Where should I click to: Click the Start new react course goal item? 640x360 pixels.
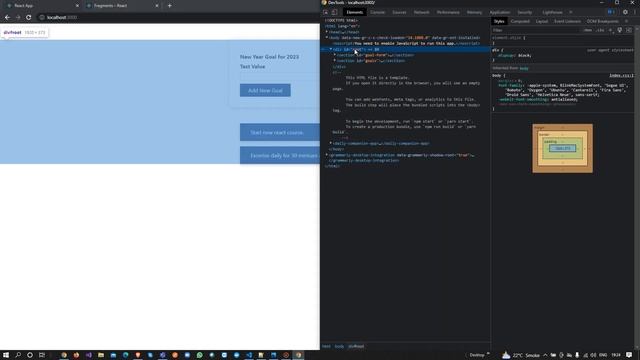click(280, 132)
